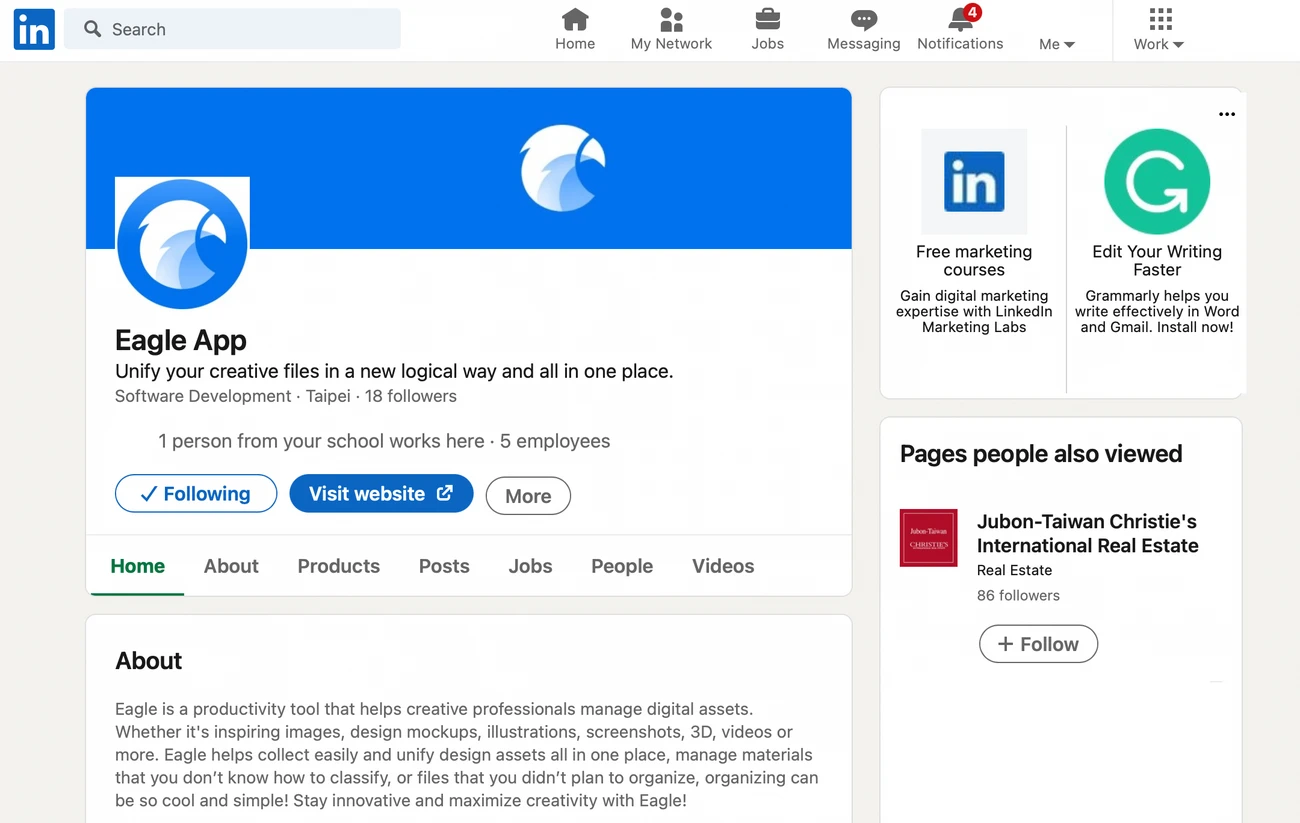
Task: Expand the Work apps dropdown
Action: coord(1159,44)
